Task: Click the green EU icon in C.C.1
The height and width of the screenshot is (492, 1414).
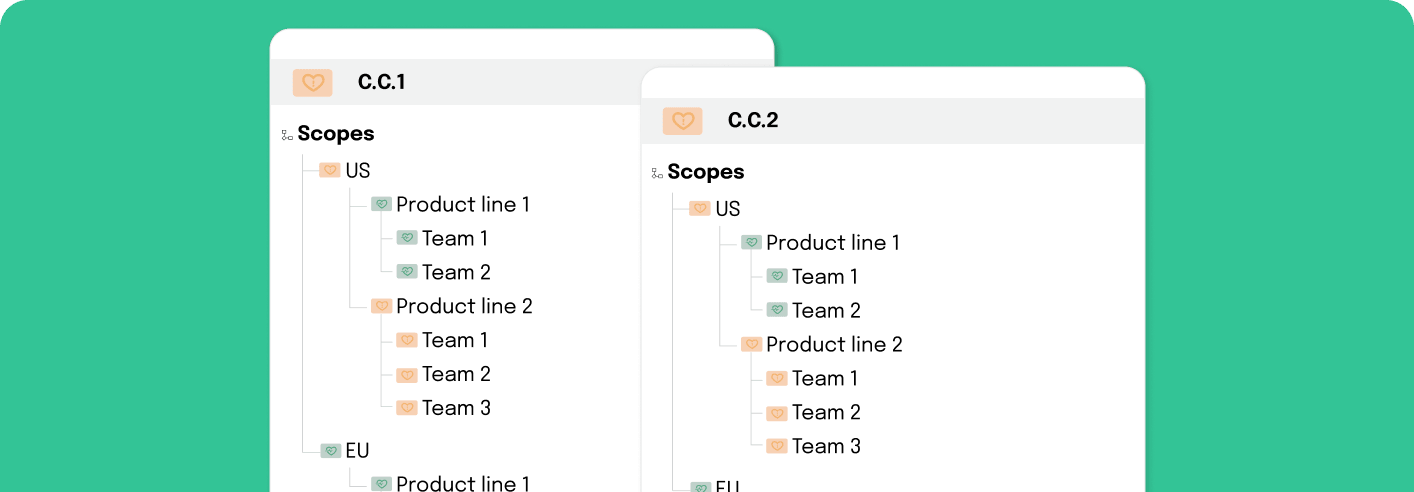Action: [x=330, y=451]
